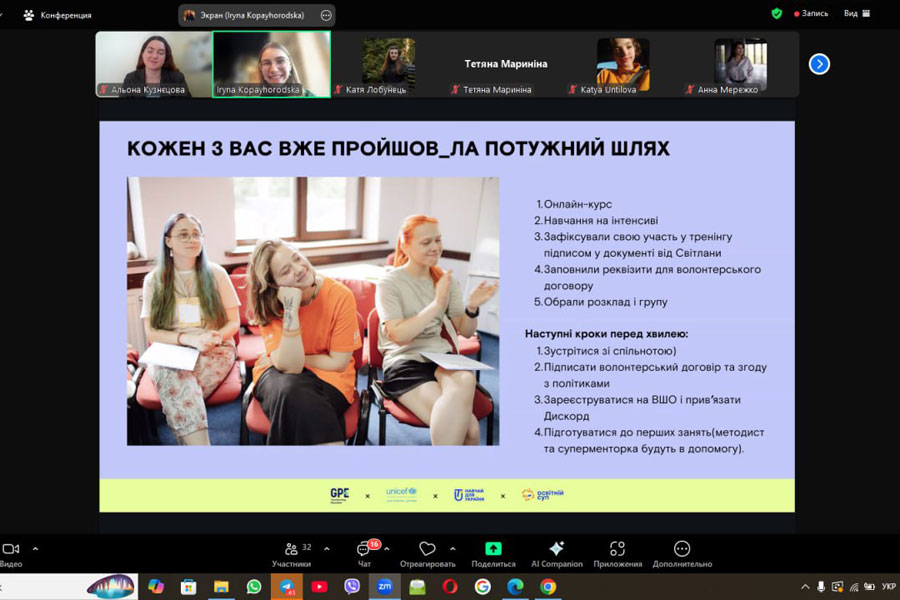Select Katya Untilova's video thumbnail
Screen dimensions: 900x600
[623, 63]
